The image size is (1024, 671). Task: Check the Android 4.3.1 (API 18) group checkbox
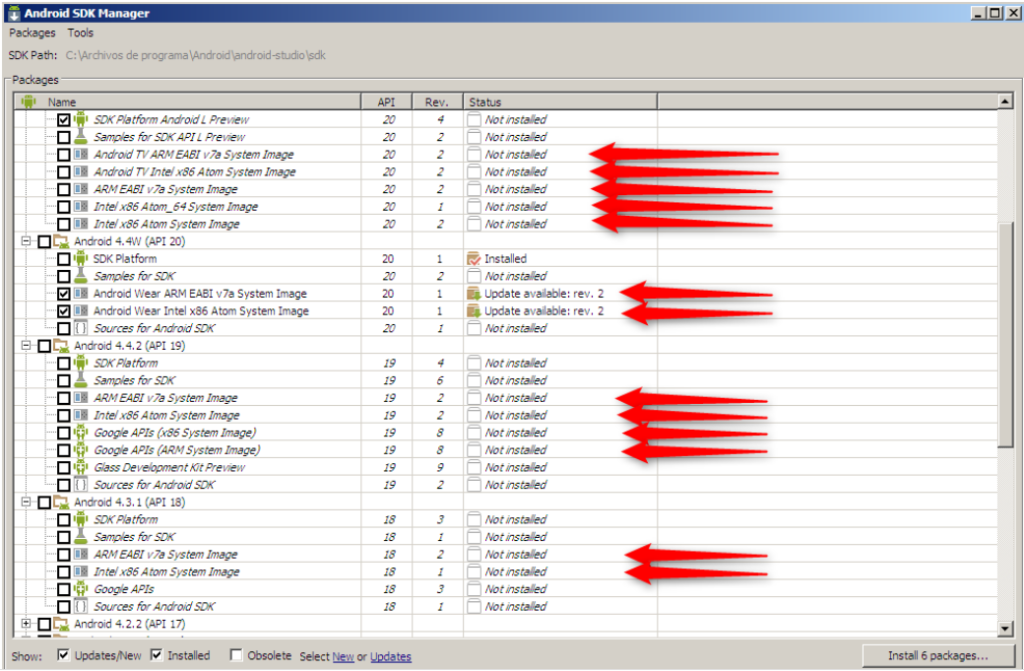44,502
